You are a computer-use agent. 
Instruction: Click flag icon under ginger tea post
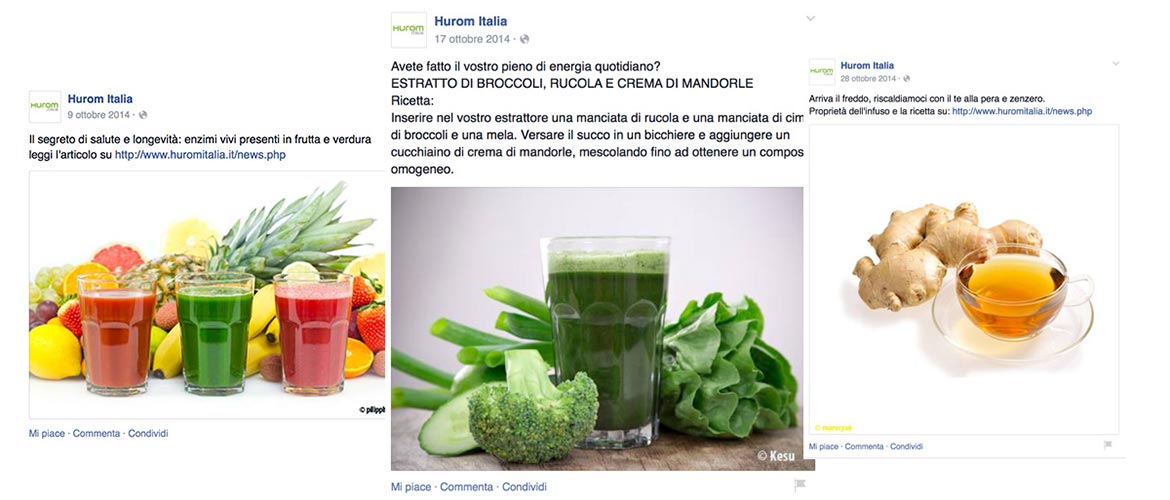[1107, 445]
